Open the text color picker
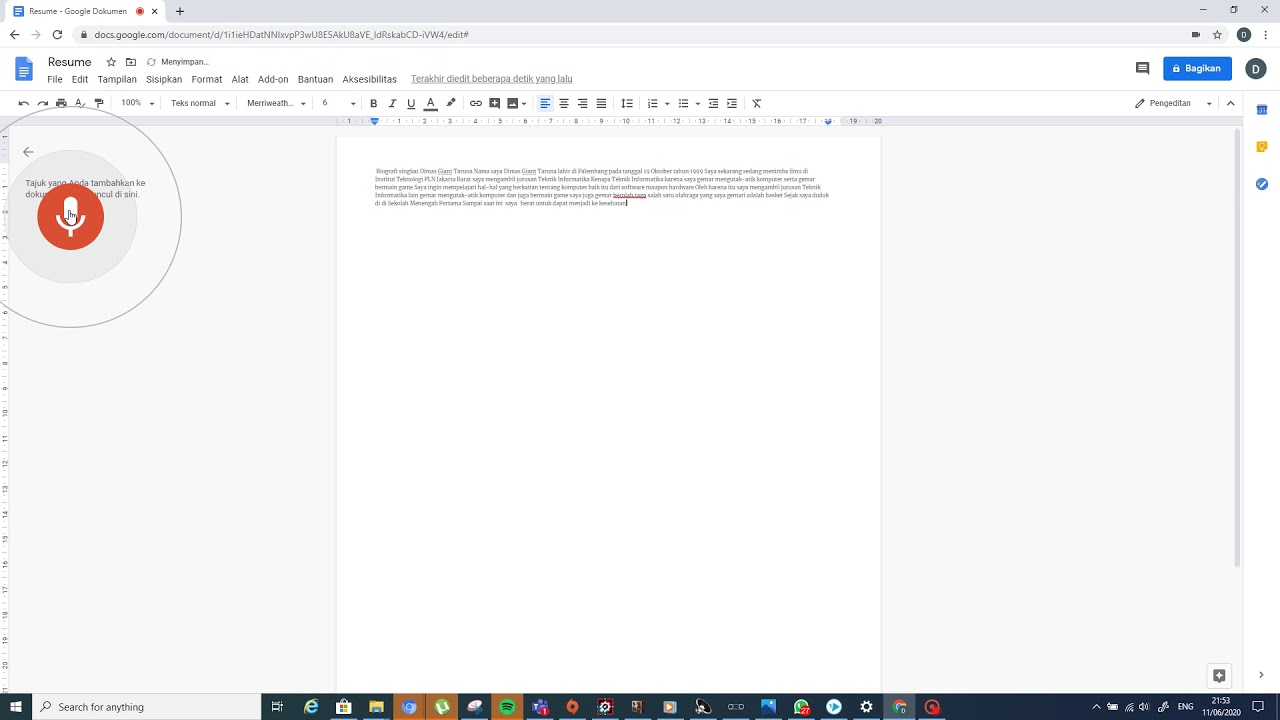The image size is (1280, 720). [x=431, y=103]
